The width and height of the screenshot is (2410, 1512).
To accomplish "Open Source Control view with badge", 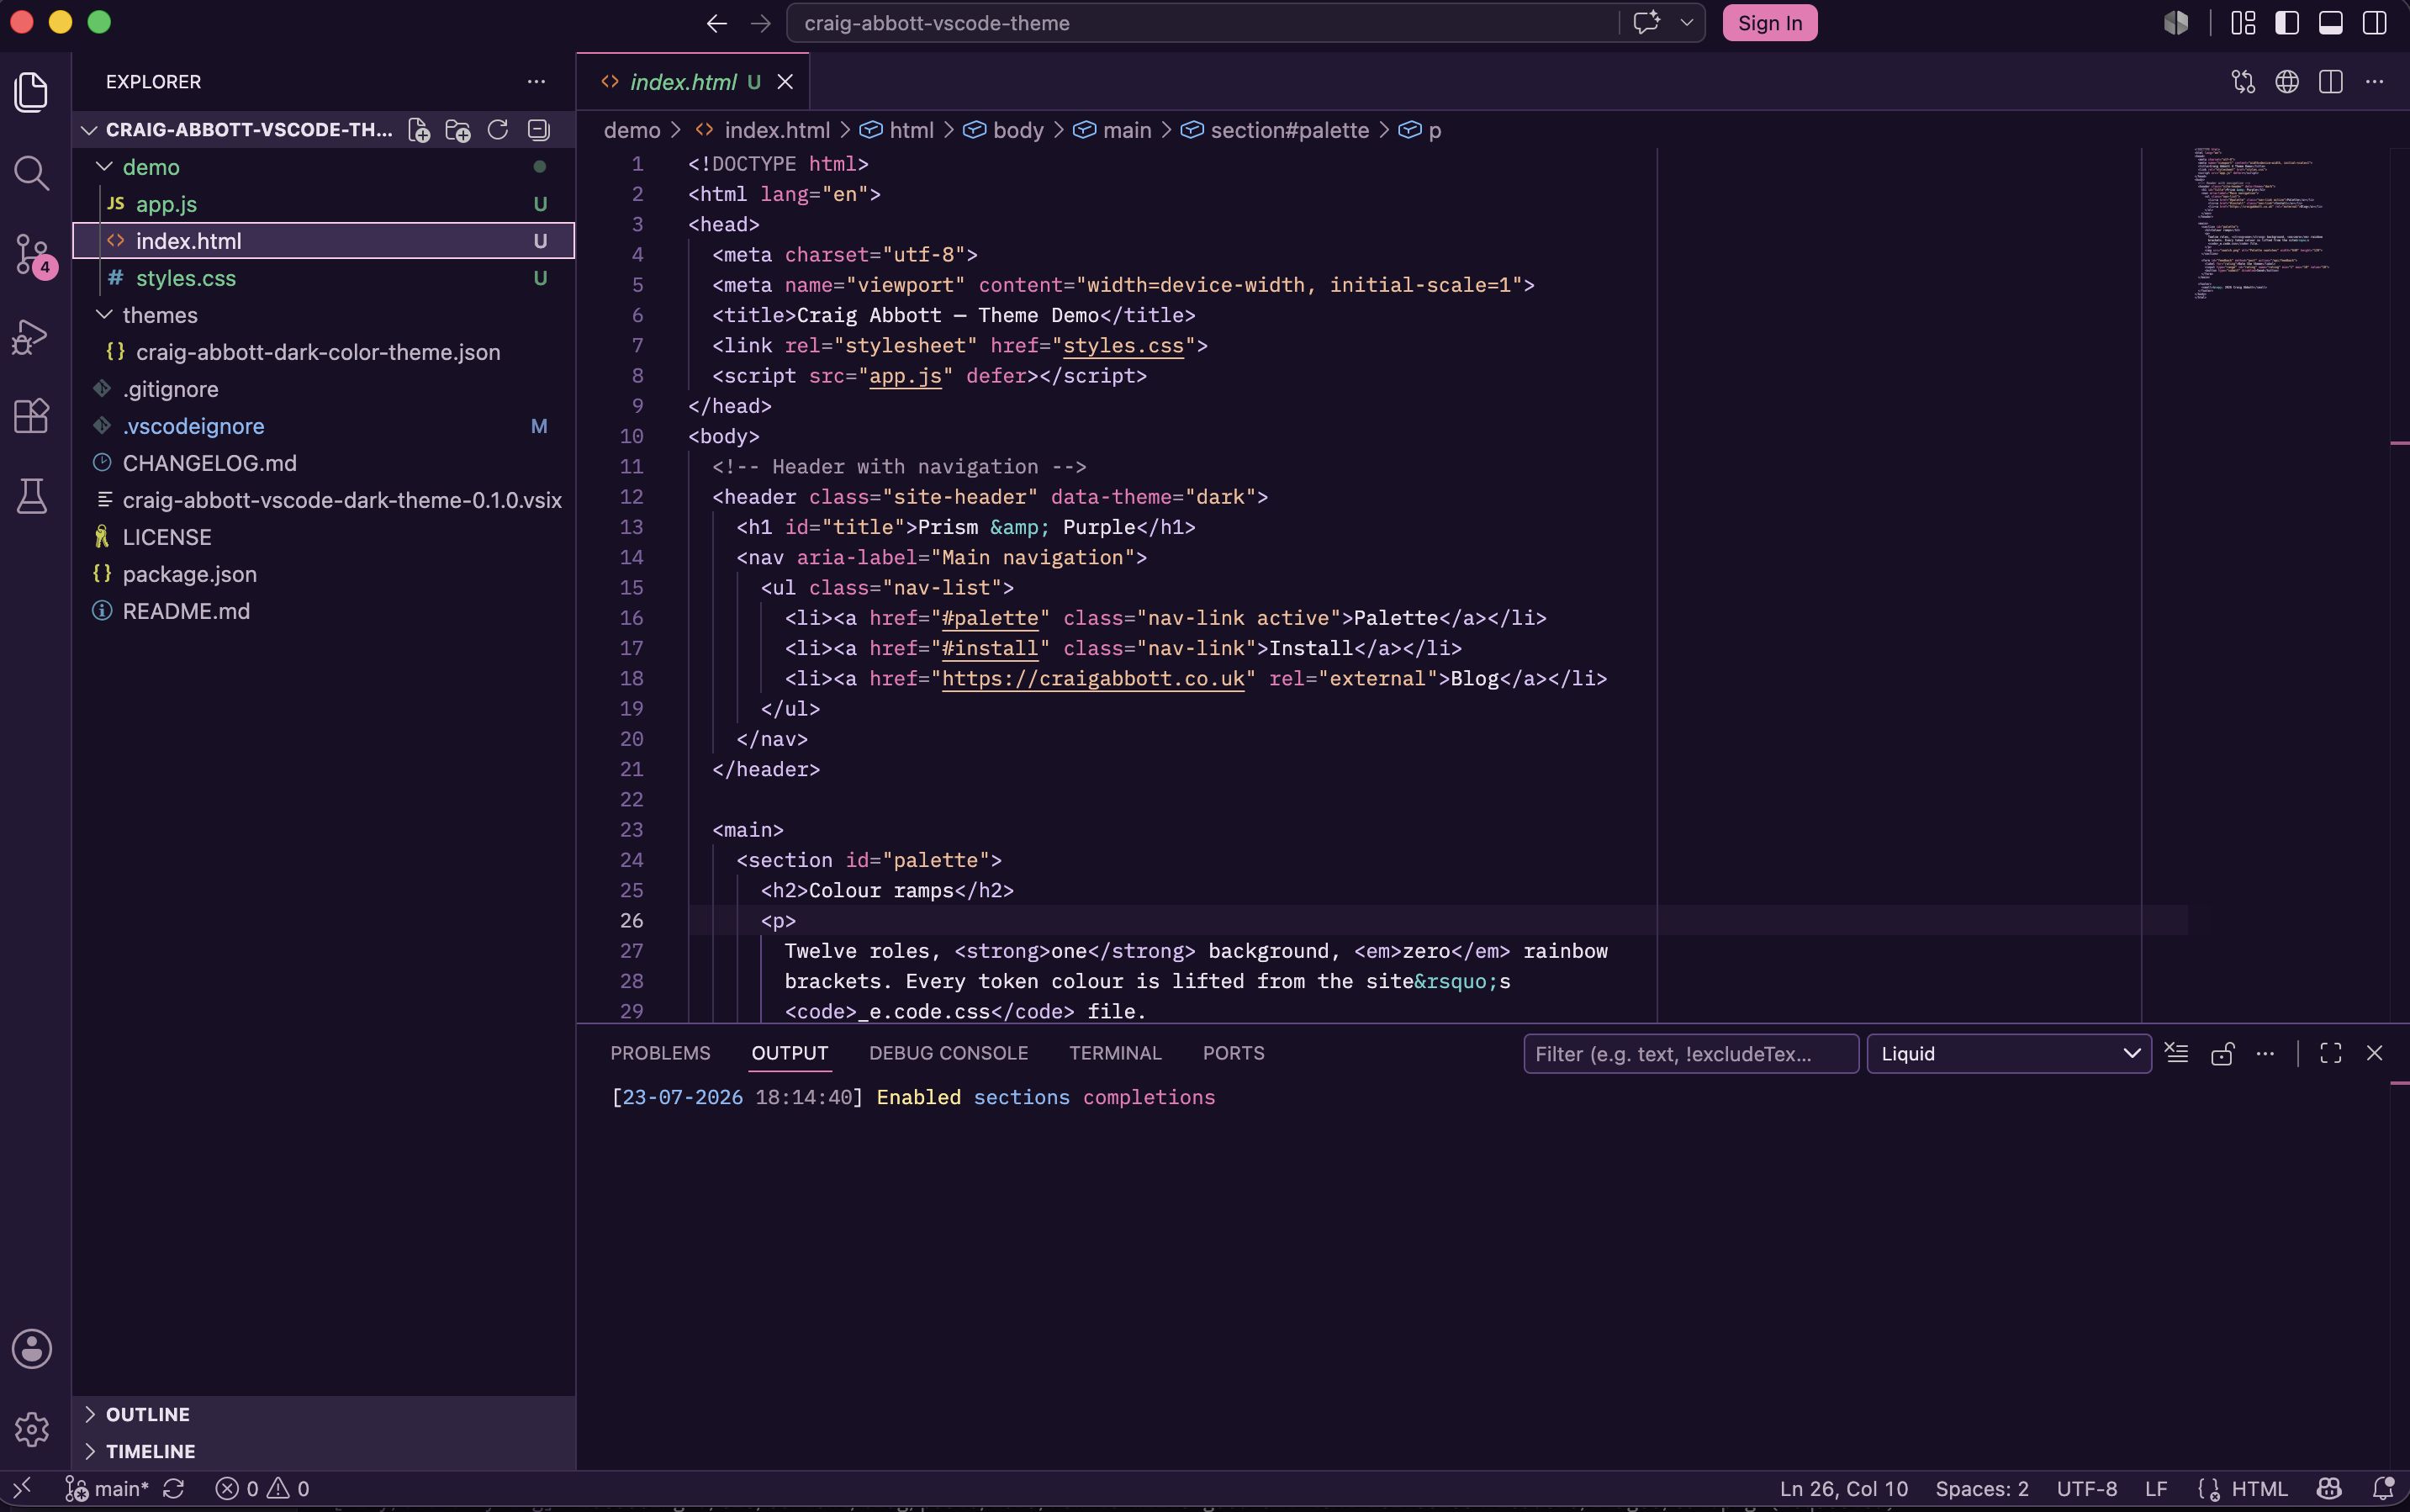I will tap(32, 254).
